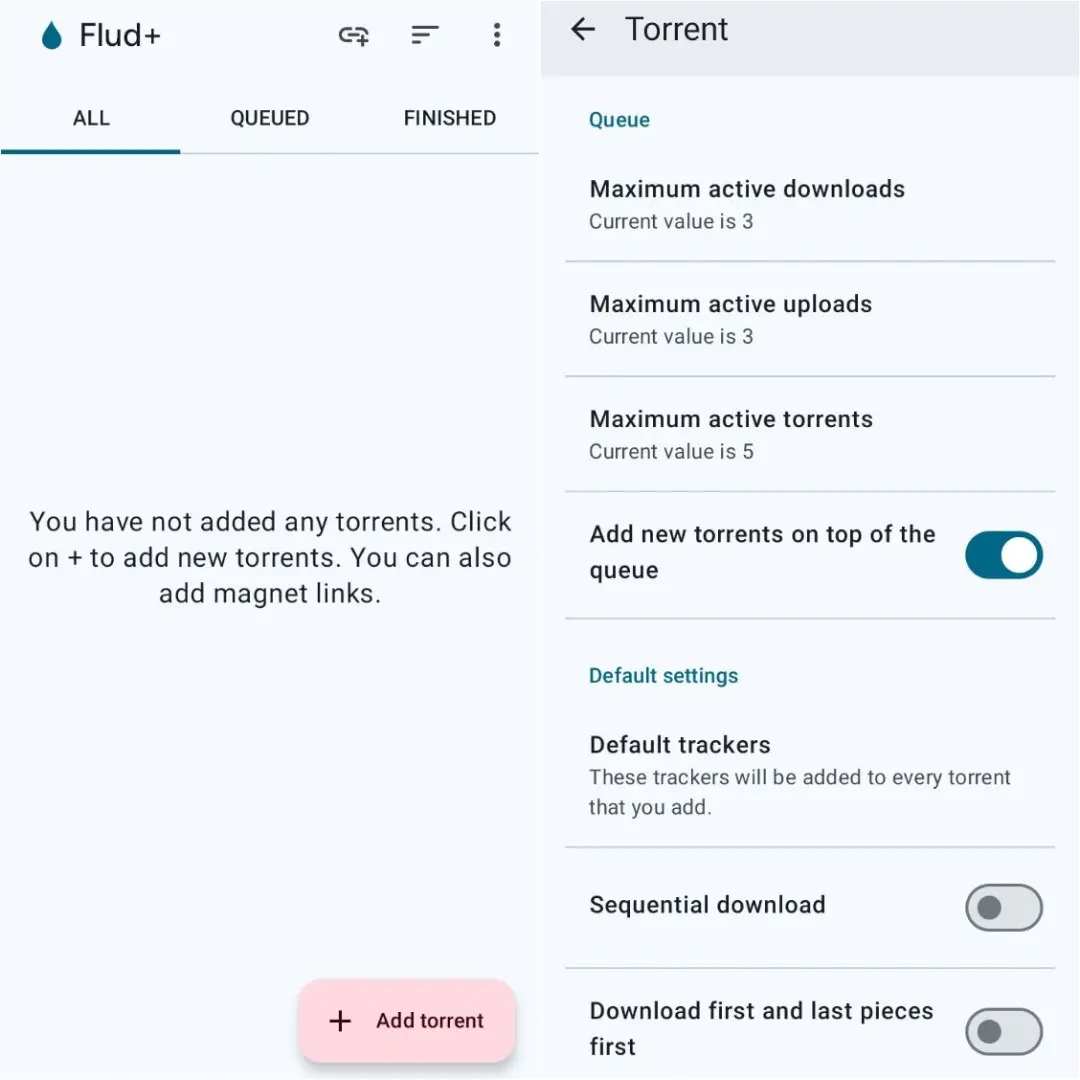Tap the Add torrent button
The height and width of the screenshot is (1080, 1080).
(x=407, y=1021)
